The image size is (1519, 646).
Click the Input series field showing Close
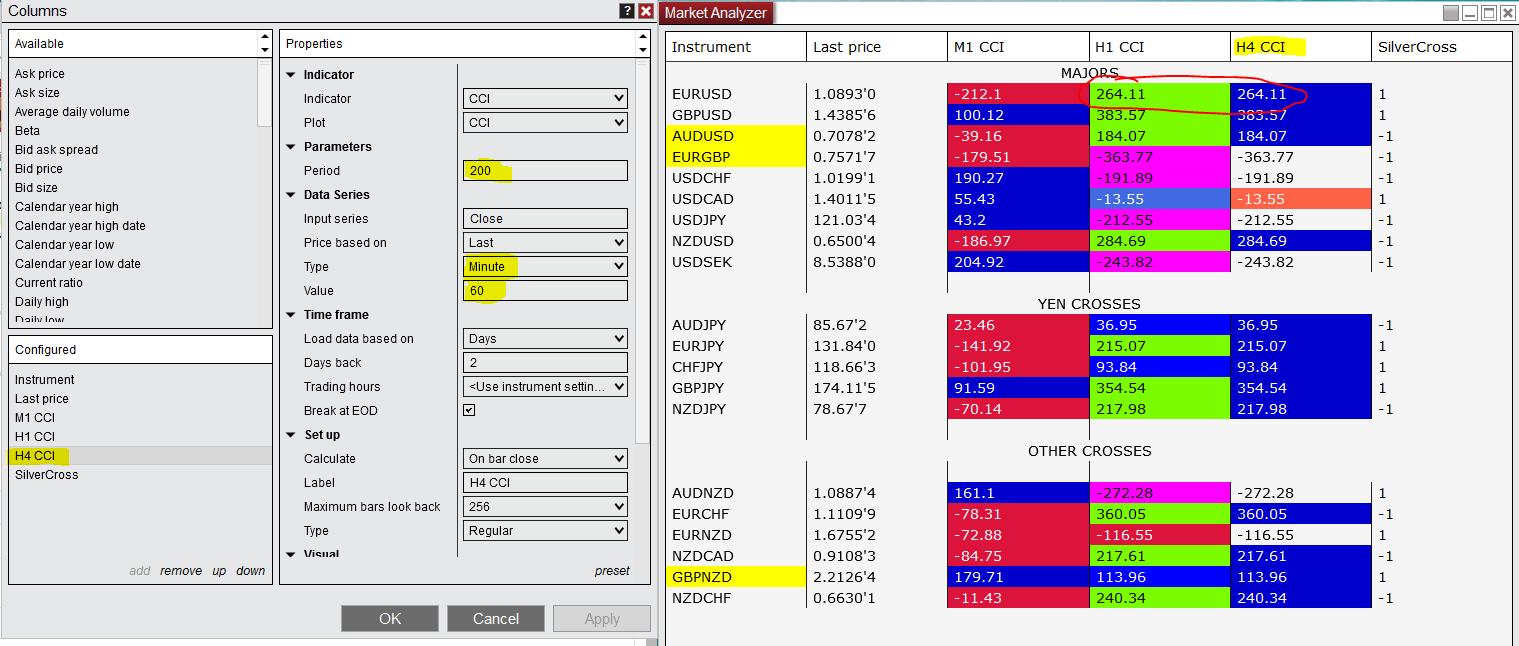[x=546, y=219]
